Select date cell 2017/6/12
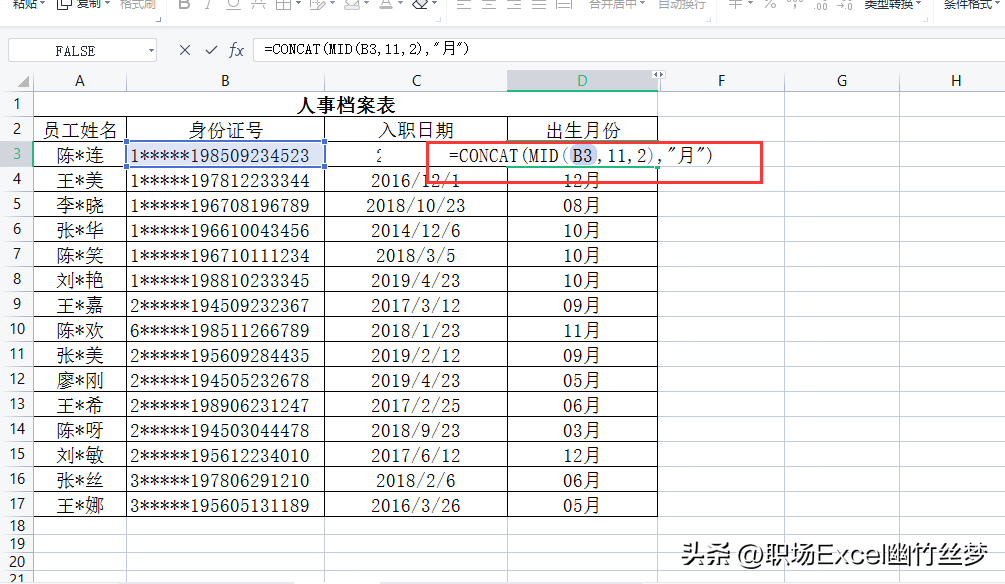1005x584 pixels. coord(416,455)
